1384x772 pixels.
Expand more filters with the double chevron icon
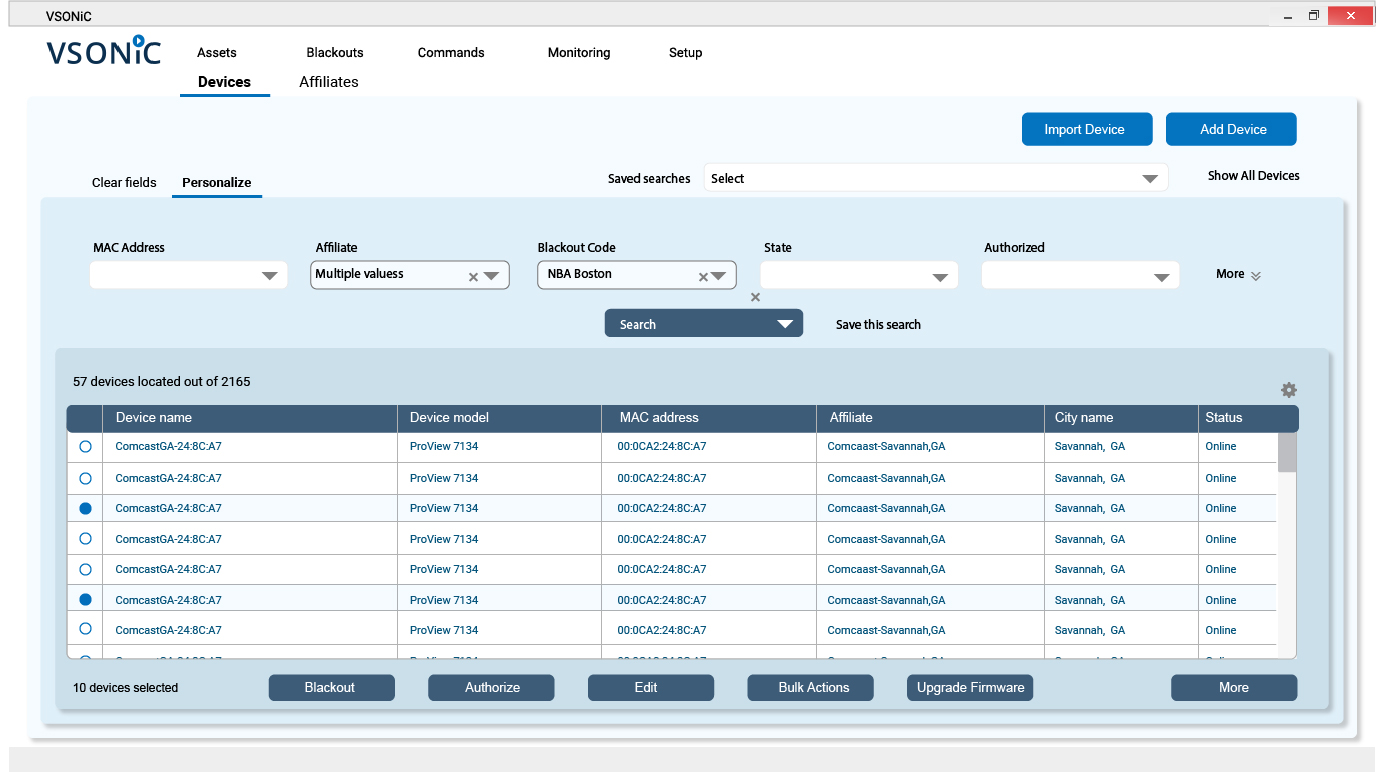click(1256, 276)
